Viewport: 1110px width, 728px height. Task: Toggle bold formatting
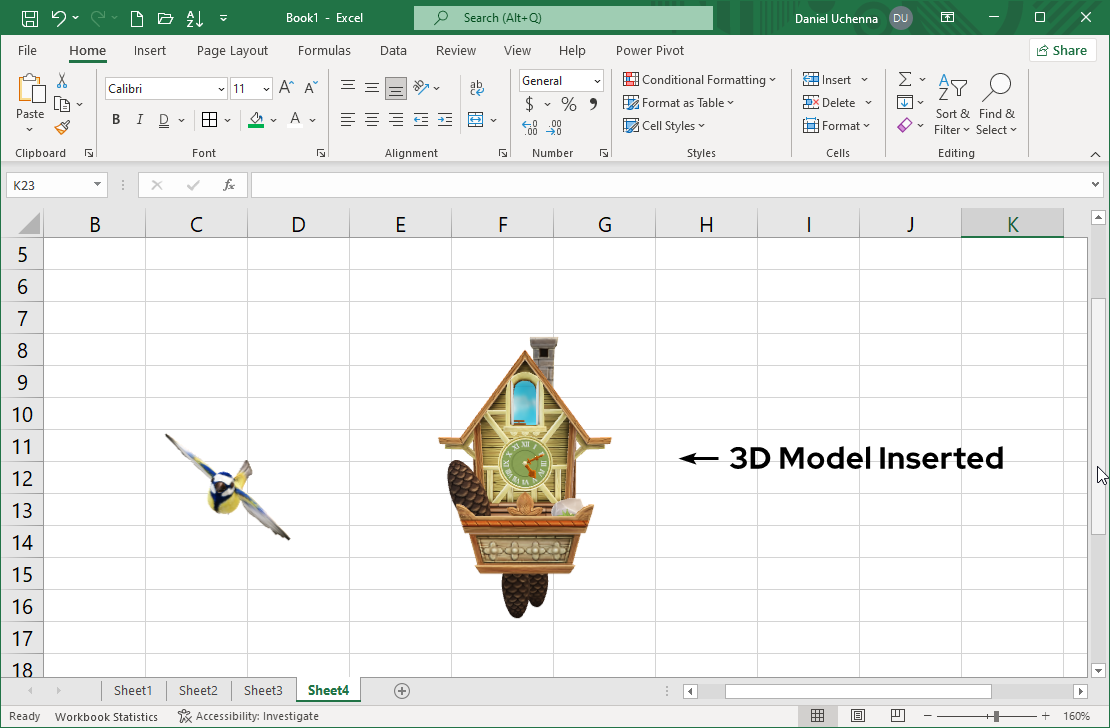click(x=115, y=119)
